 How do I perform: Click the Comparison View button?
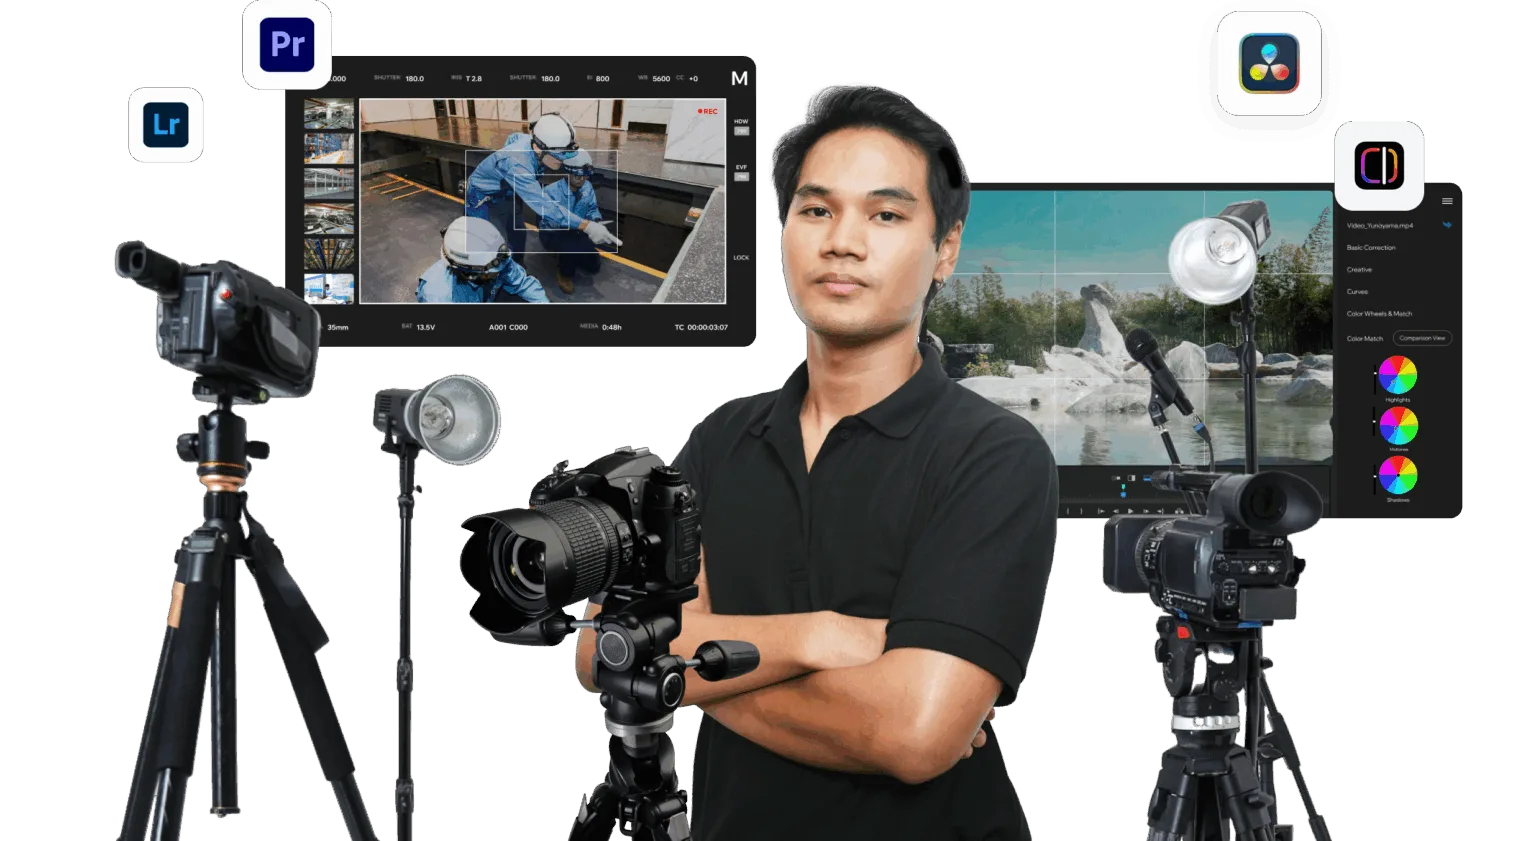pos(1422,338)
